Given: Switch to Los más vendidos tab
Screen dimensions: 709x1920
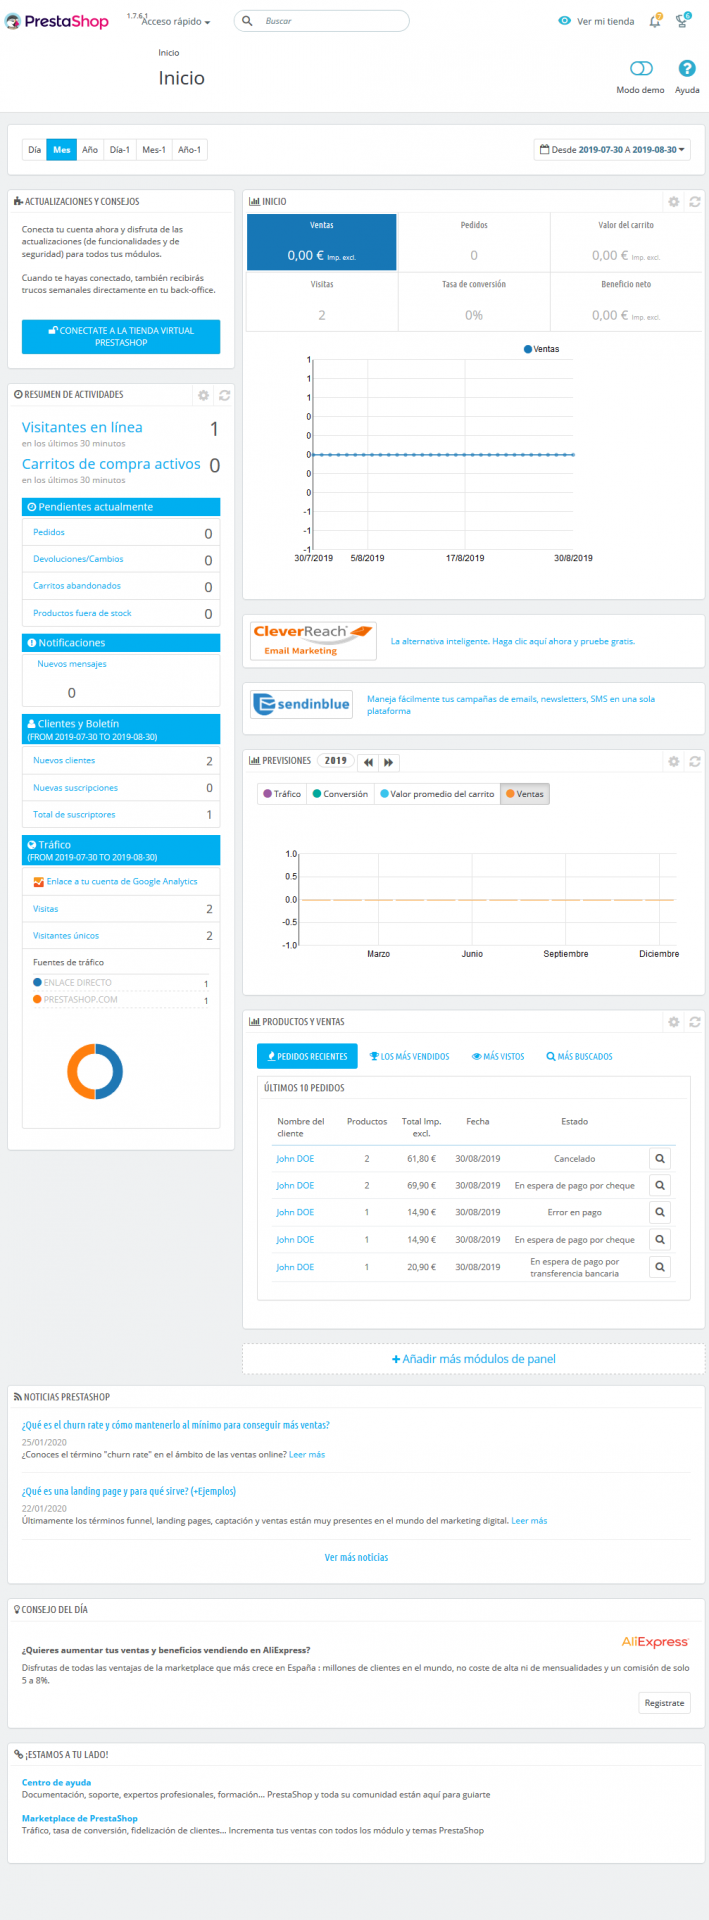Looking at the screenshot, I should tap(410, 1057).
